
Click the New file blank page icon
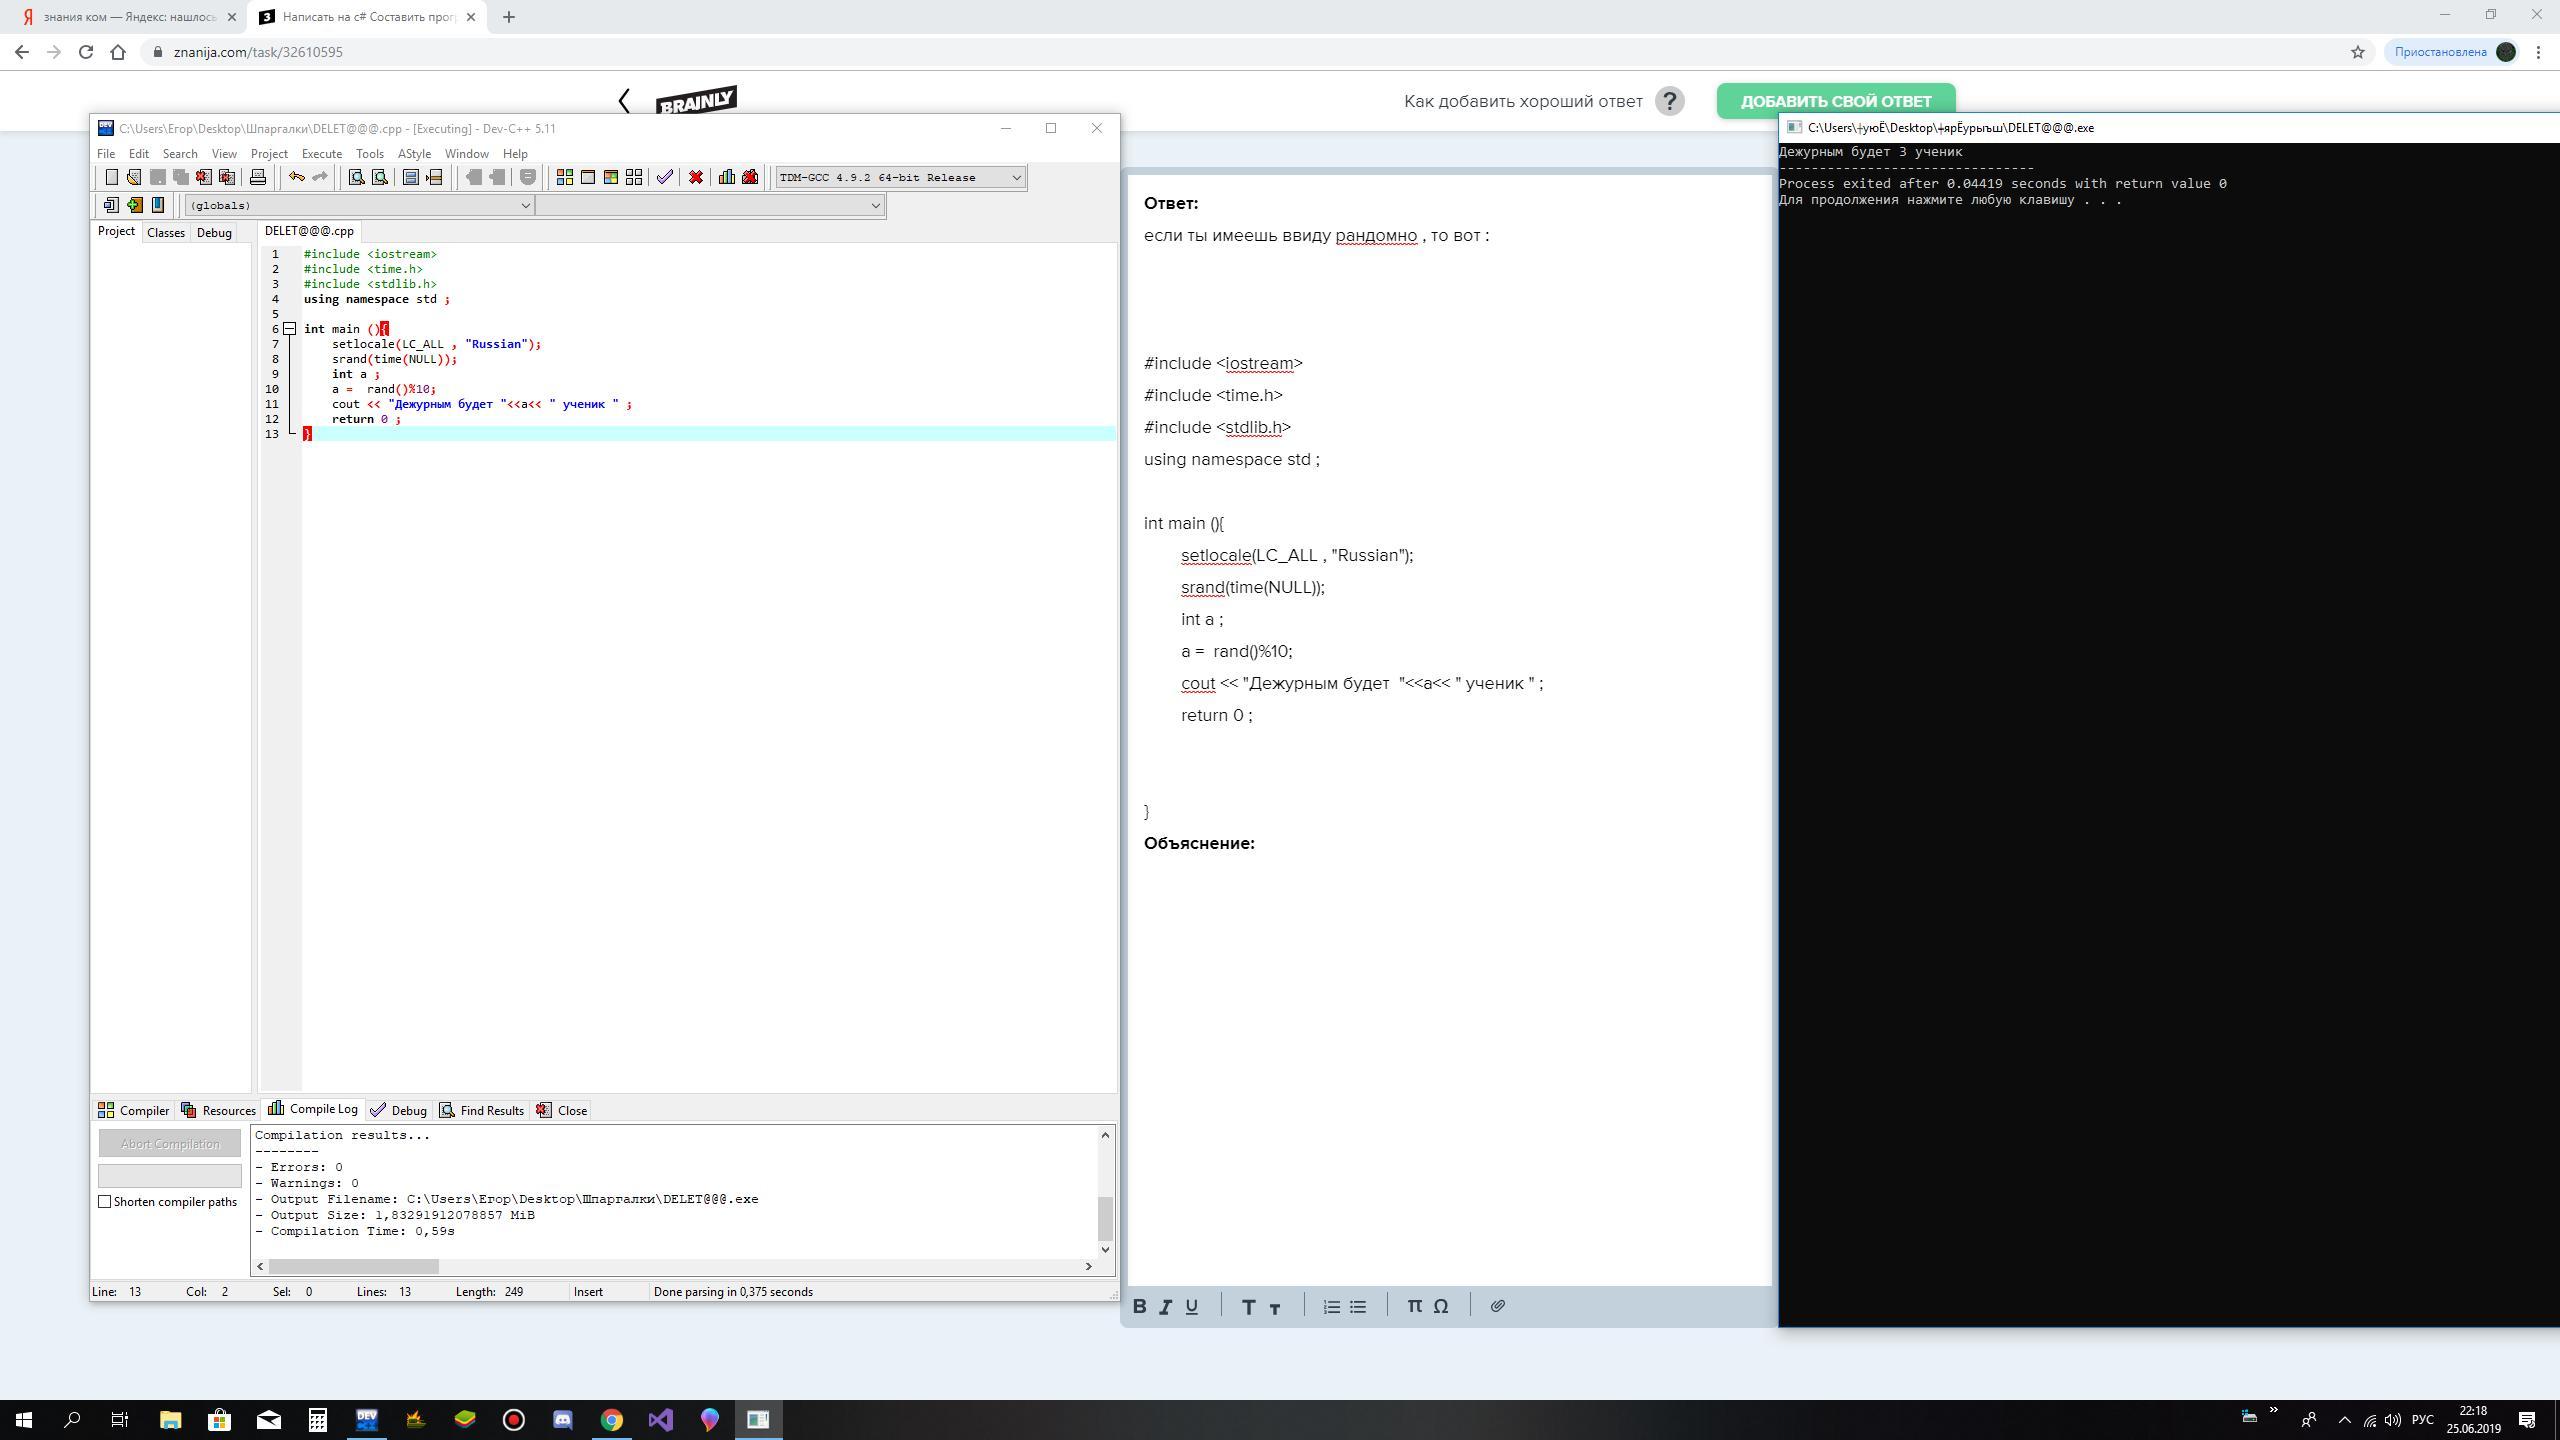click(x=111, y=177)
